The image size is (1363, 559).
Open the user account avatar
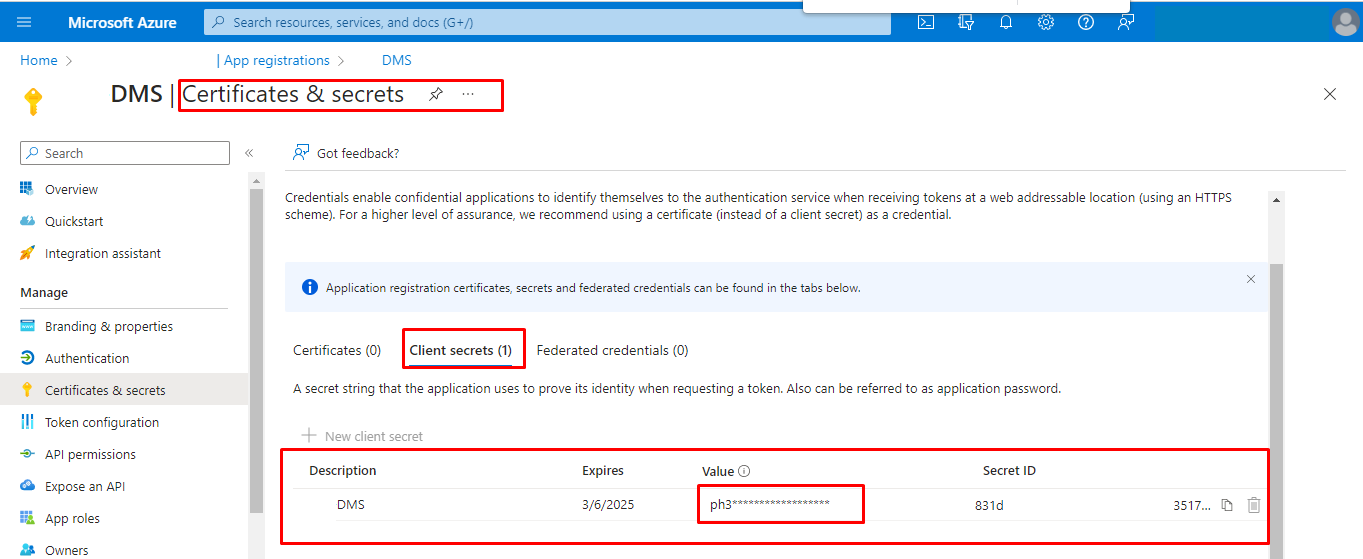pyautogui.click(x=1346, y=22)
